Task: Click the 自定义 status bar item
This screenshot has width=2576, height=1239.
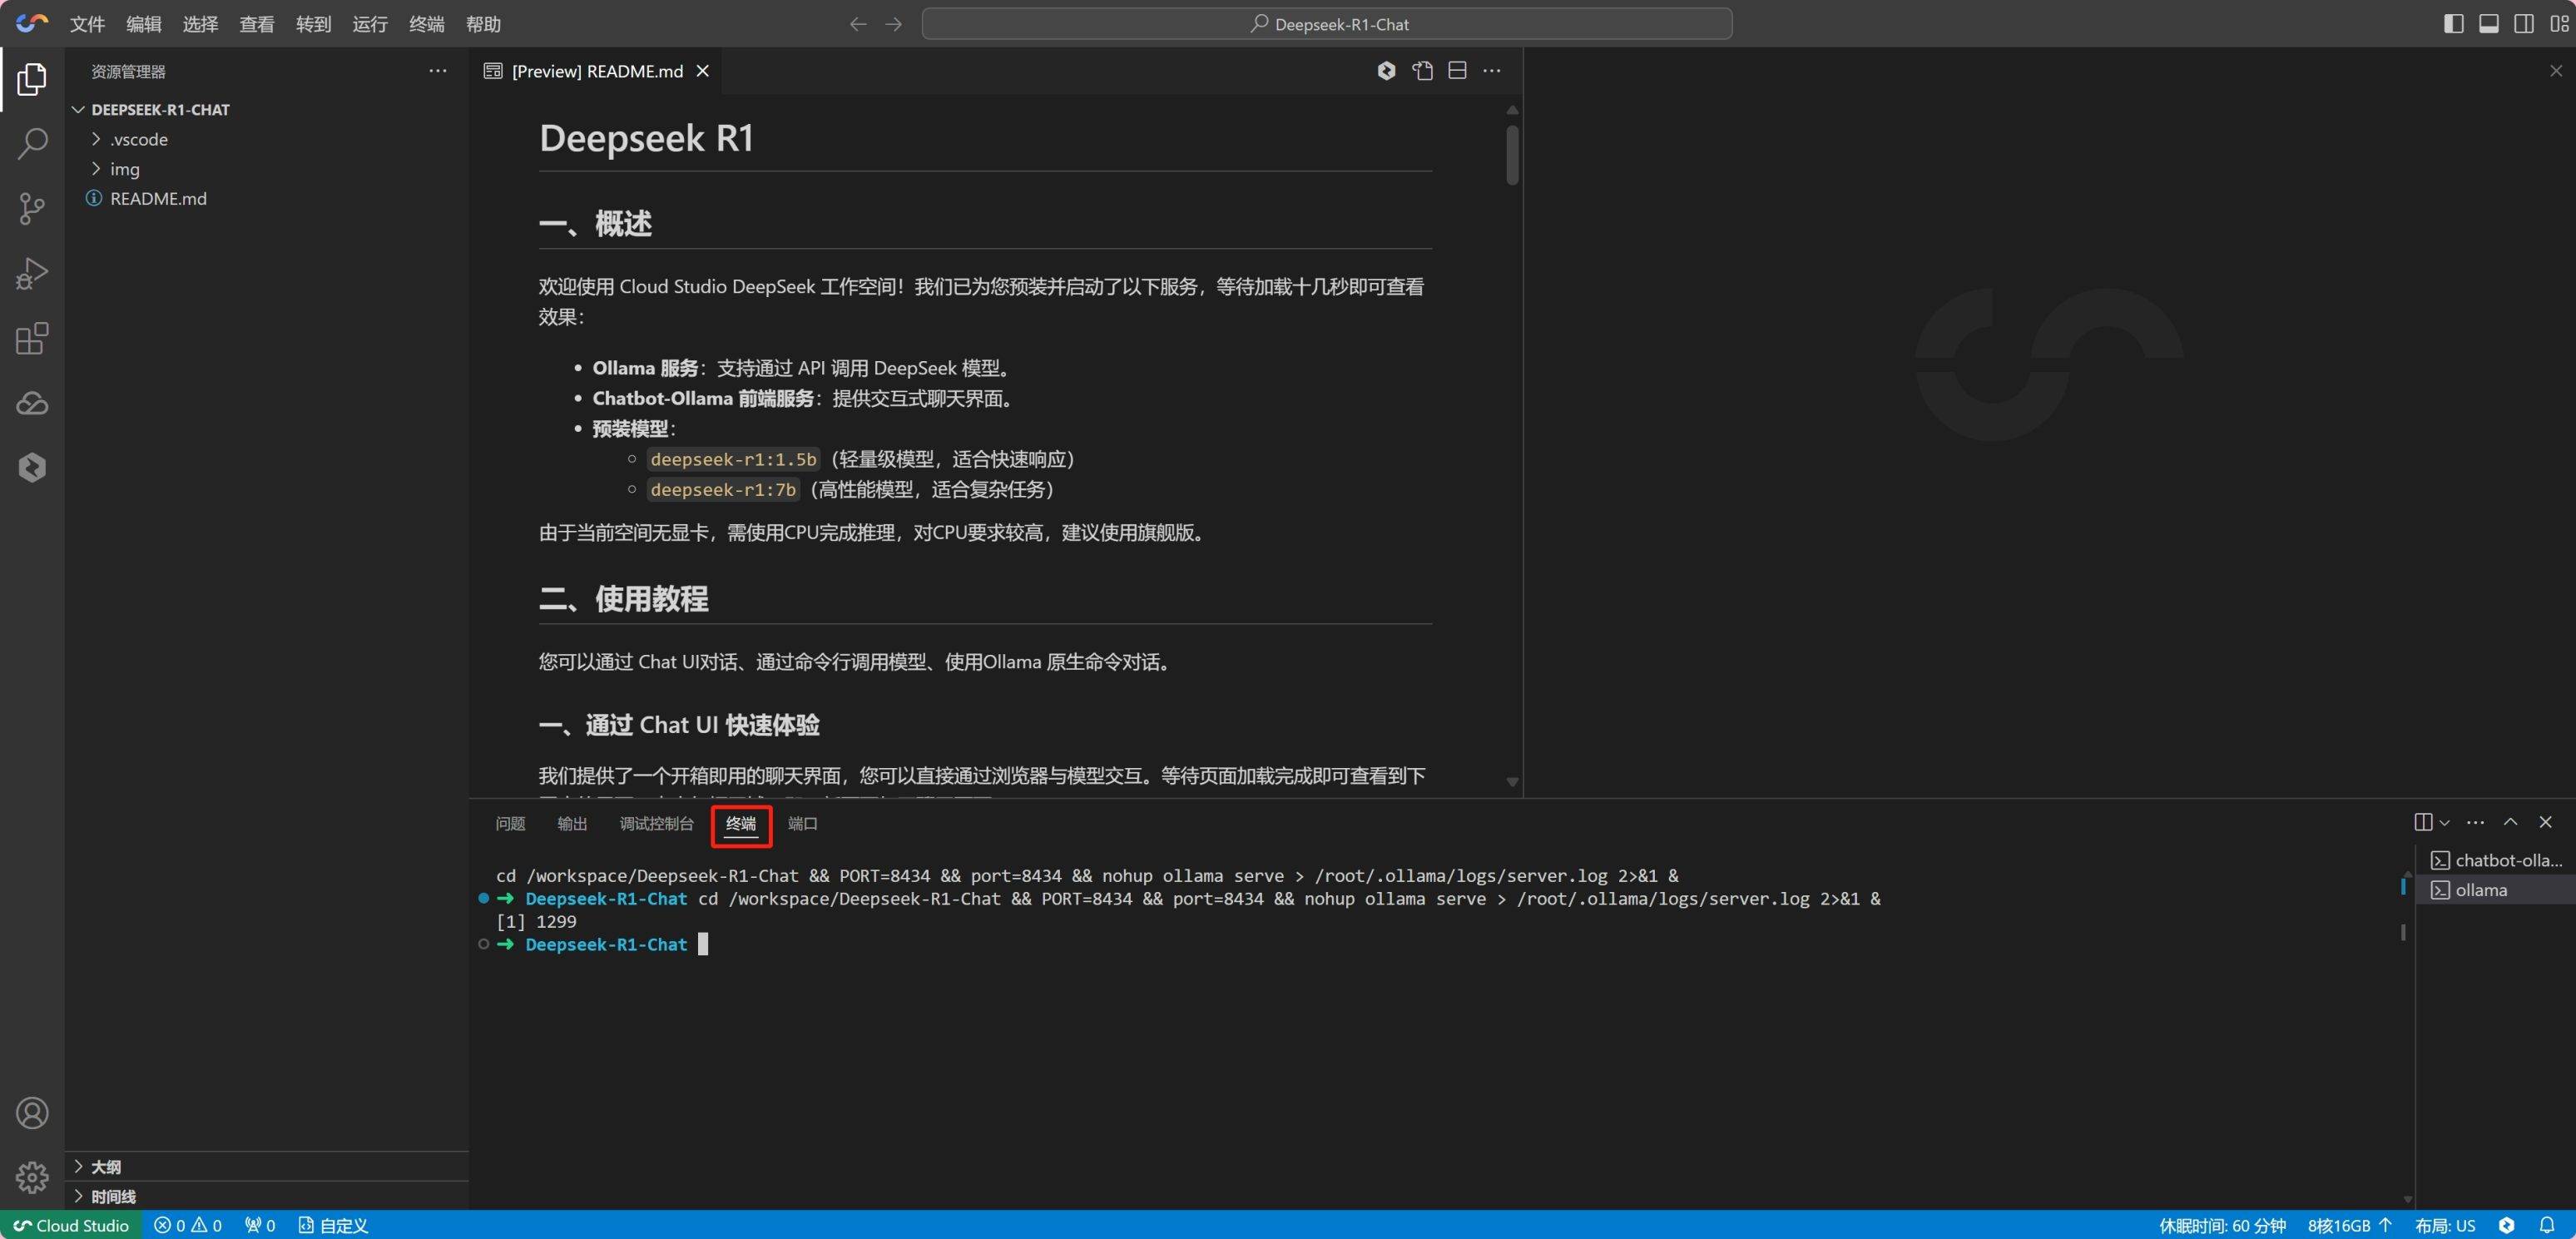Action: click(334, 1225)
